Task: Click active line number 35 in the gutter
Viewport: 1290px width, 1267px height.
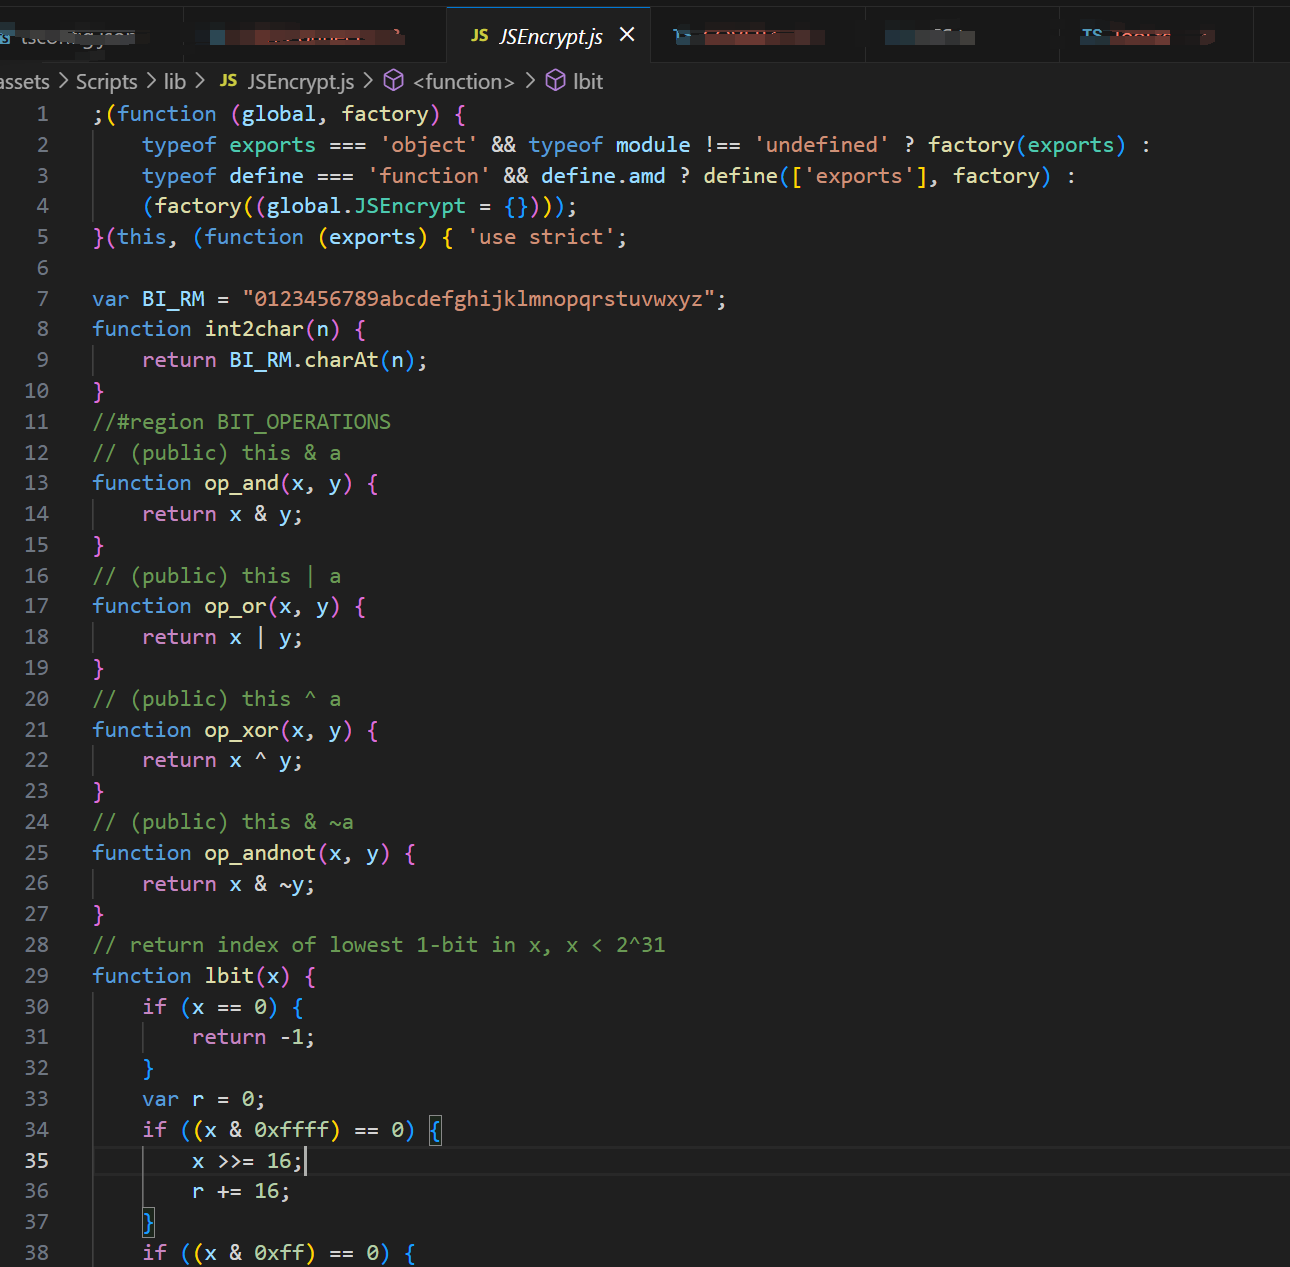Action: click(x=37, y=1161)
